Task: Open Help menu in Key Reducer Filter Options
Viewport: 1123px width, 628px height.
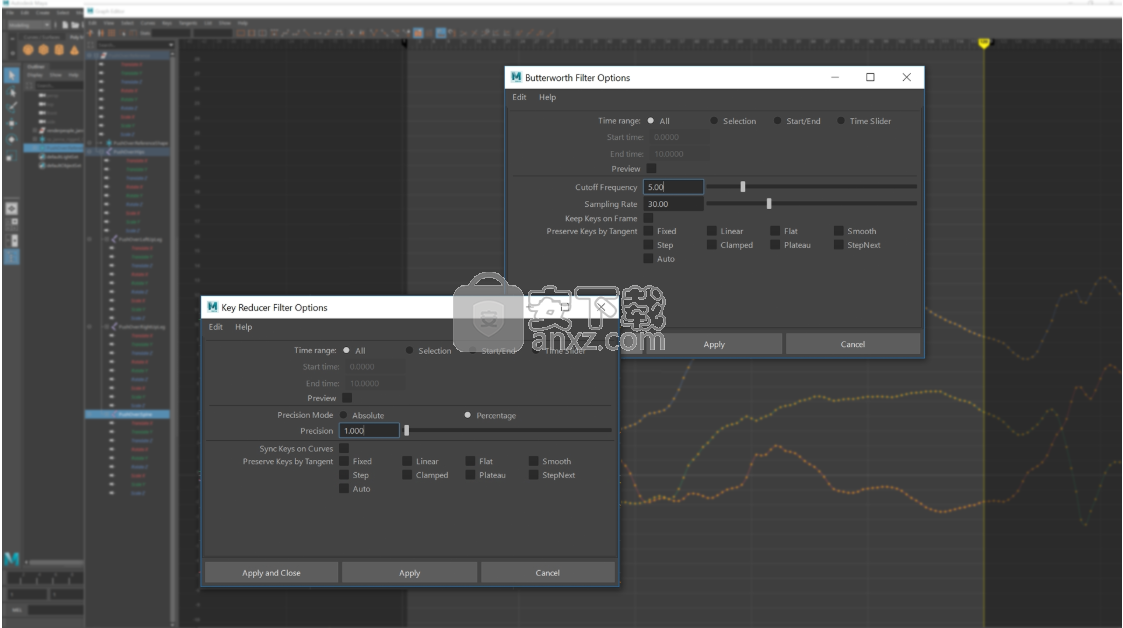Action: 244,327
